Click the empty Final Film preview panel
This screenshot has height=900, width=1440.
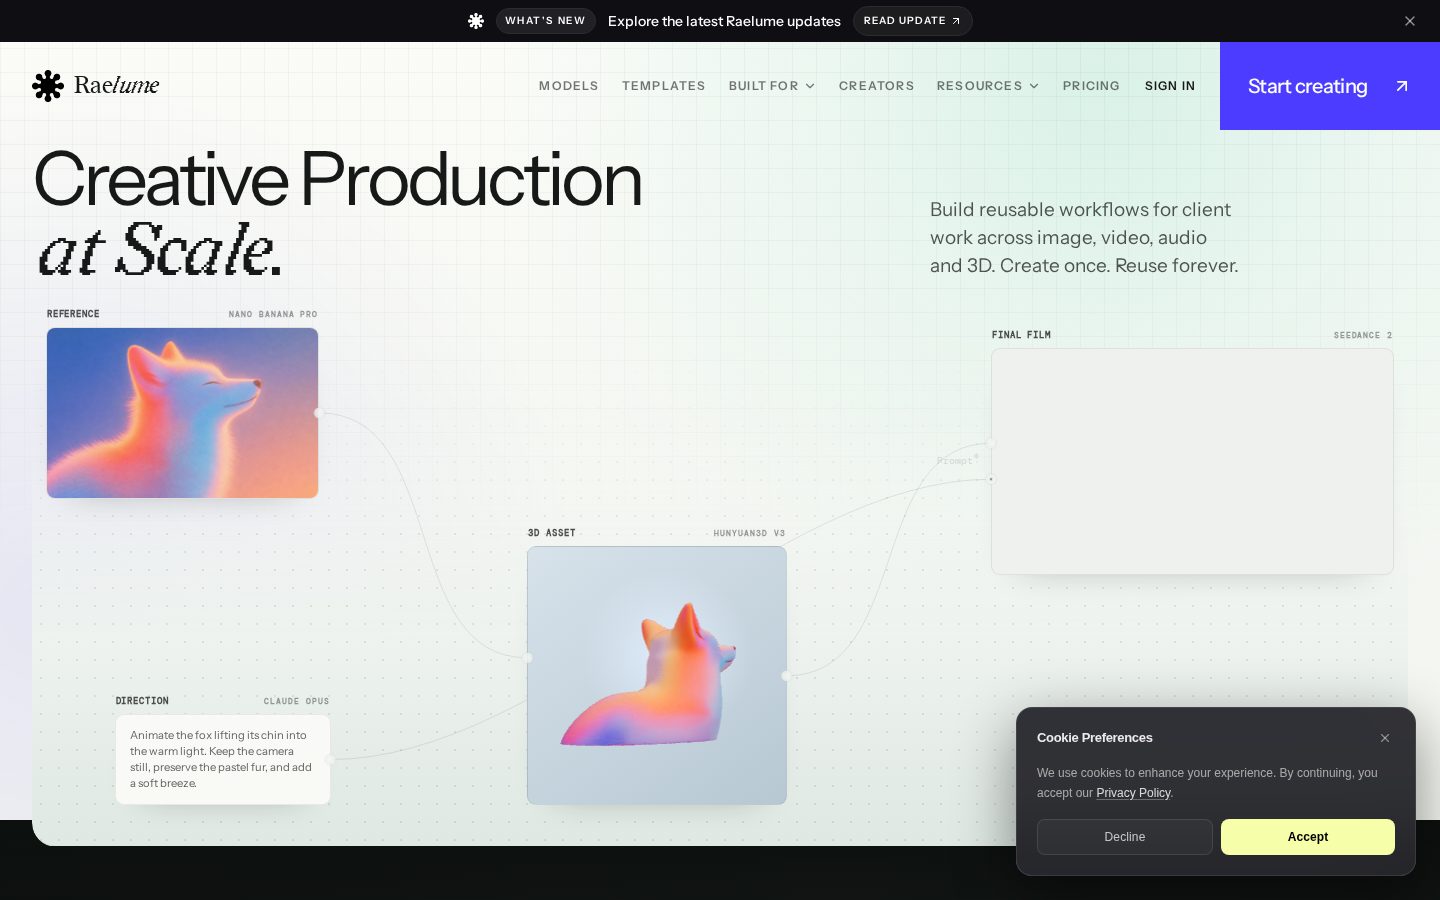(x=1192, y=461)
